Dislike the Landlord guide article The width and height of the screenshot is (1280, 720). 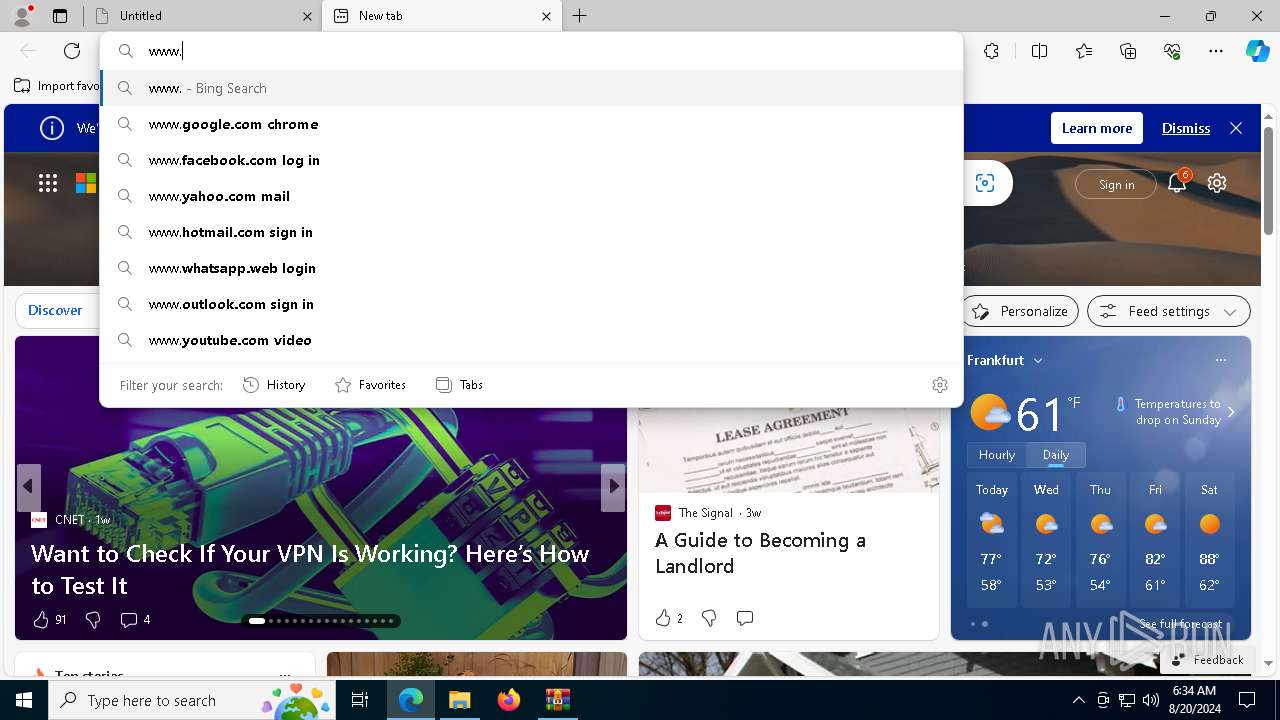(x=709, y=618)
